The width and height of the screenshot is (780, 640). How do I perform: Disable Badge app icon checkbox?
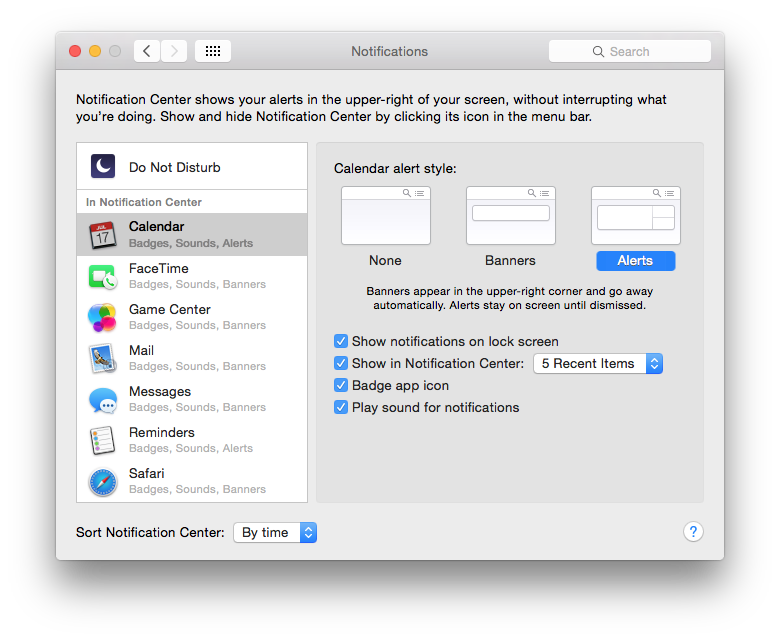(341, 385)
